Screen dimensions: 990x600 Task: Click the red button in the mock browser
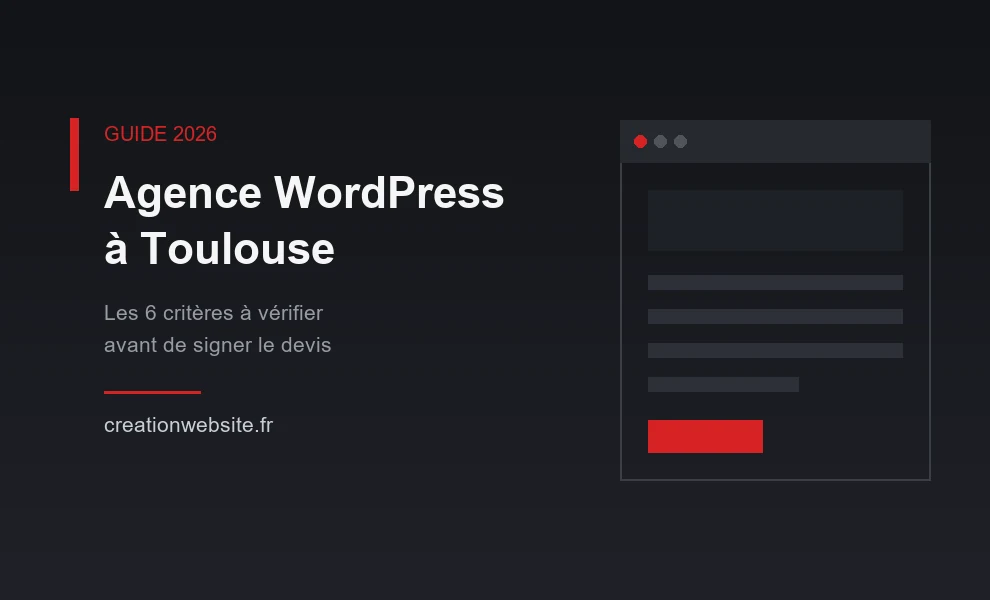(x=705, y=436)
